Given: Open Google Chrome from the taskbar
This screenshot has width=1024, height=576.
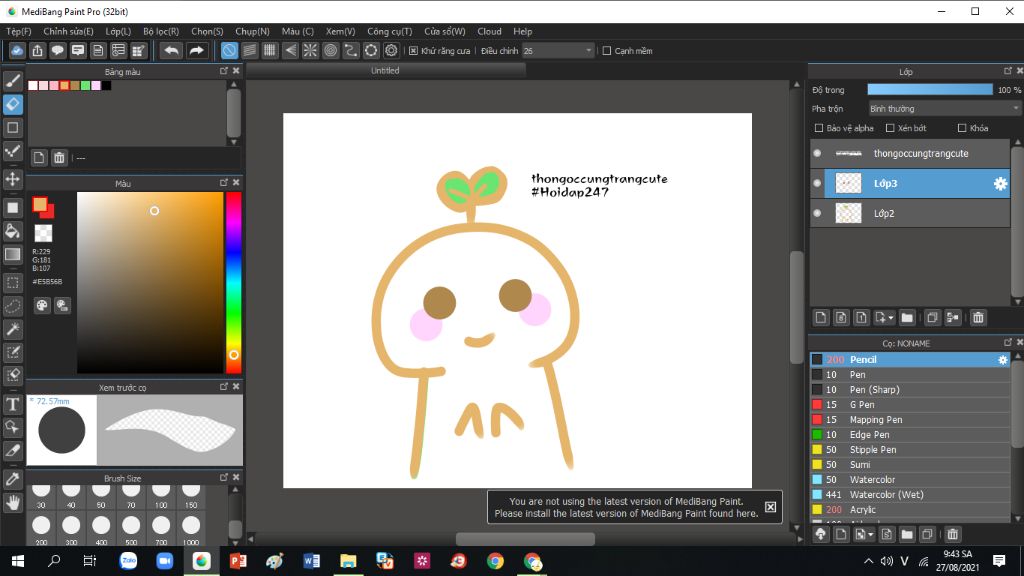Looking at the screenshot, I should pyautogui.click(x=495, y=561).
